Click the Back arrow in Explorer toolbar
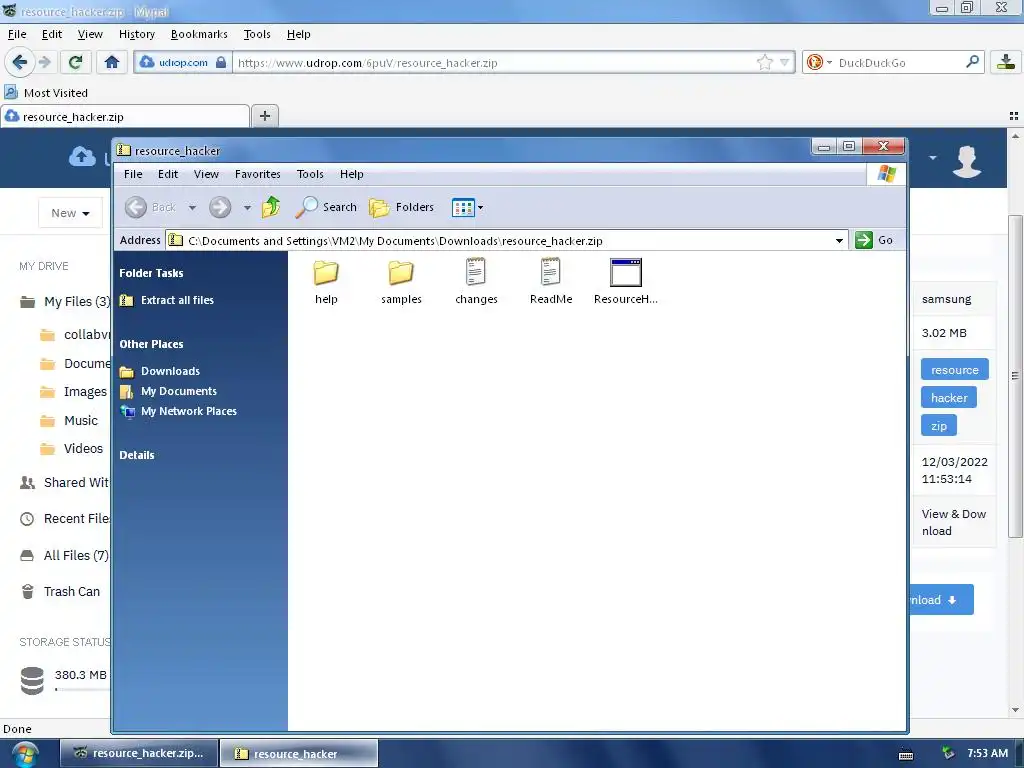Viewport: 1024px width, 768px height. point(136,207)
